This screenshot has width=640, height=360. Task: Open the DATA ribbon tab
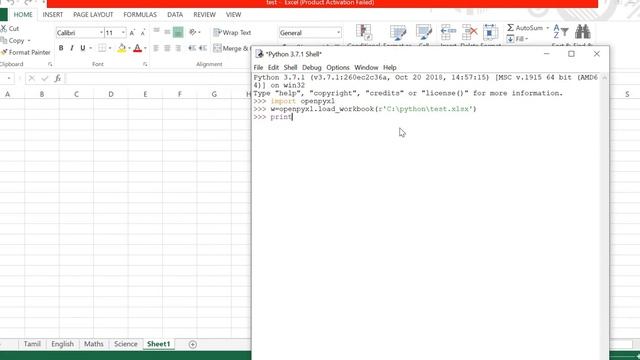click(x=175, y=14)
